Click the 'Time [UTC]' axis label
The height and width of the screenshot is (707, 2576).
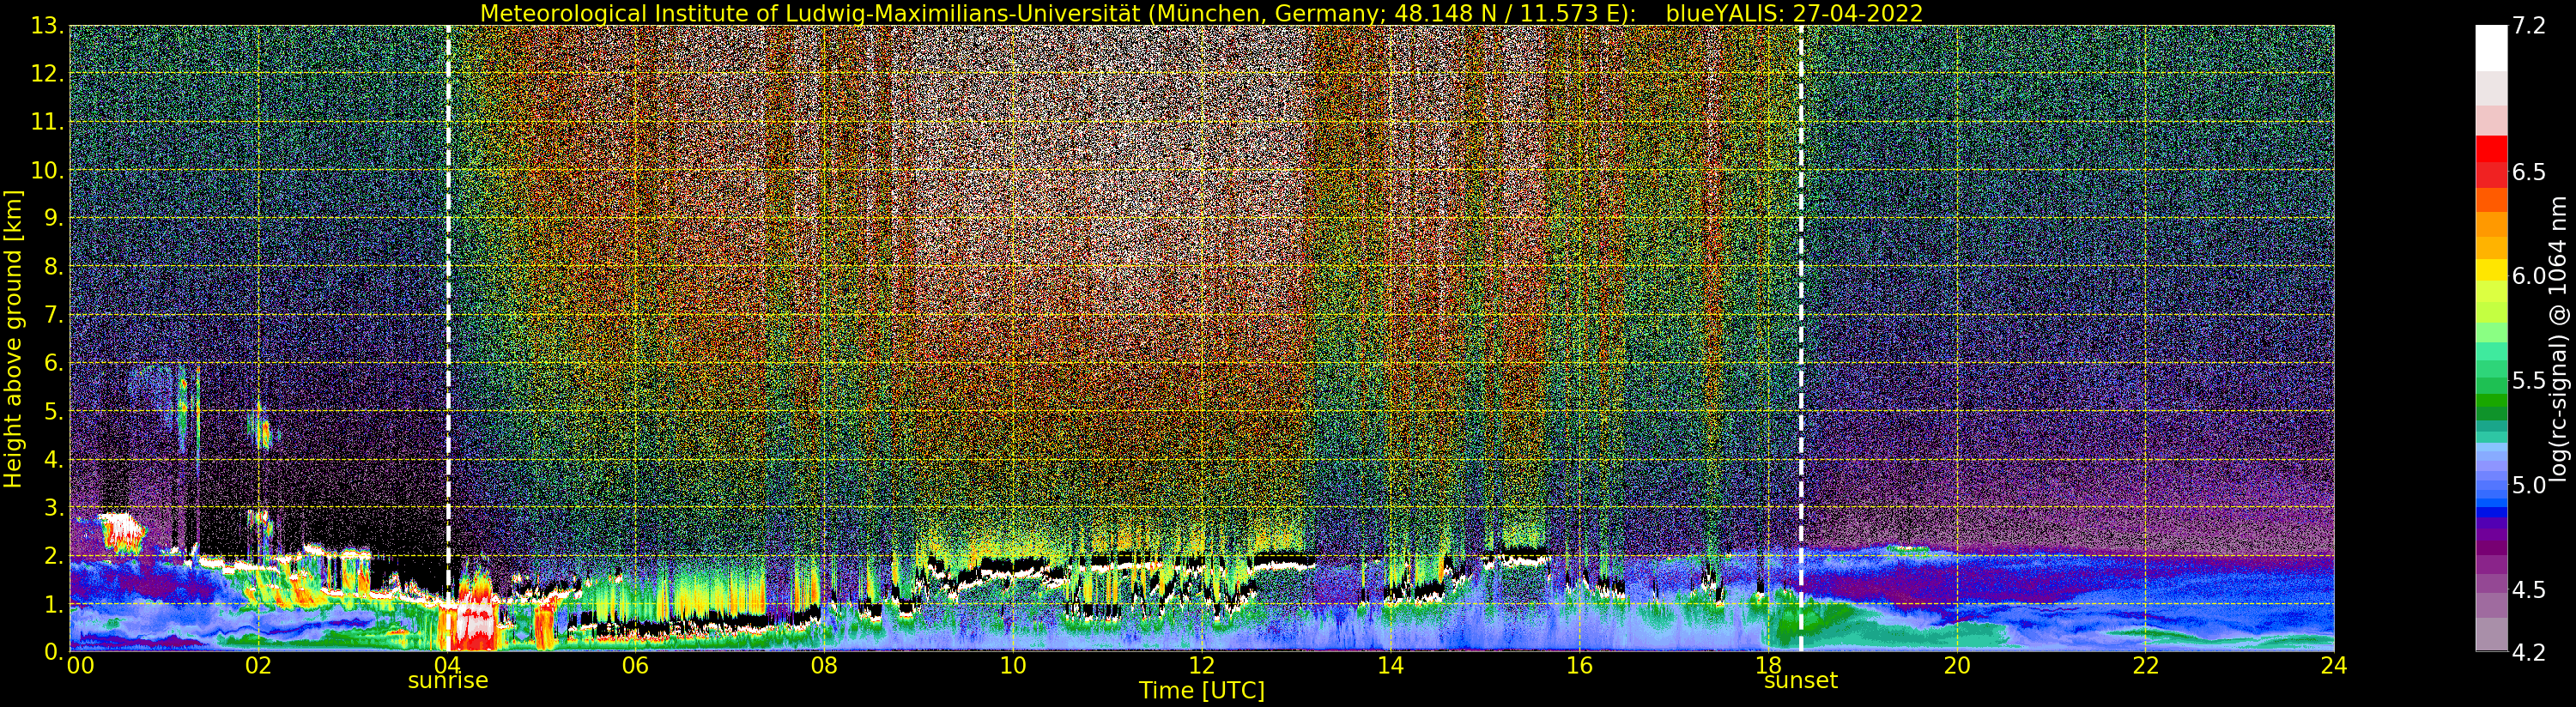(1202, 691)
